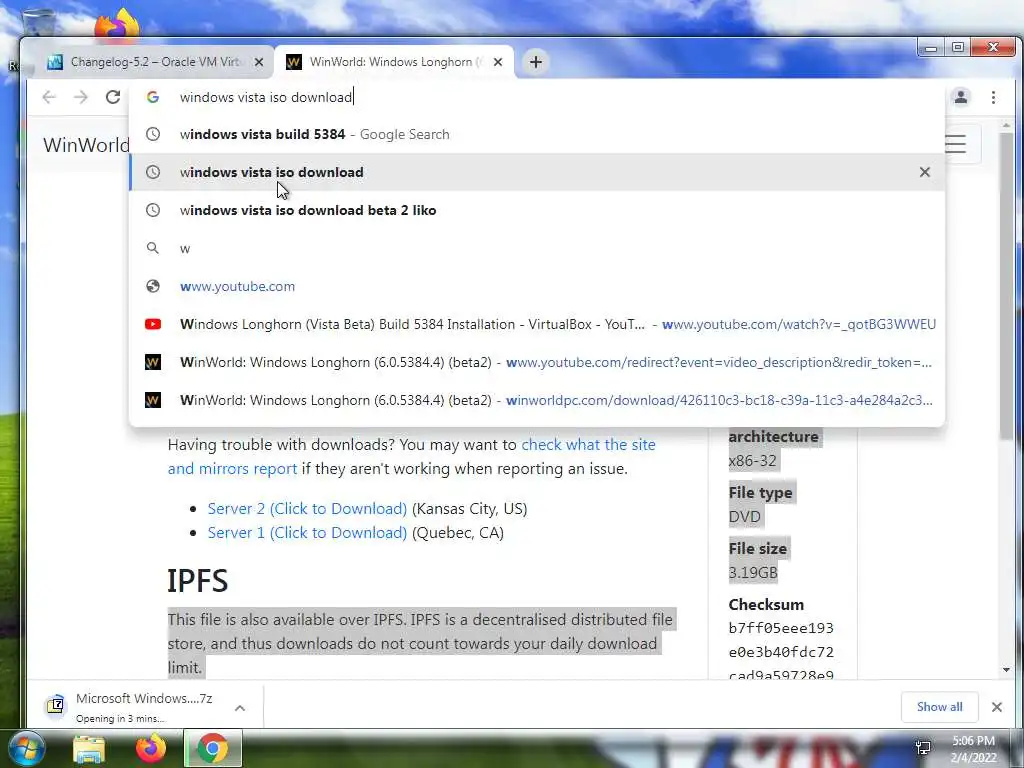The image size is (1024, 768).
Task: Reload the current page
Action: click(x=113, y=97)
